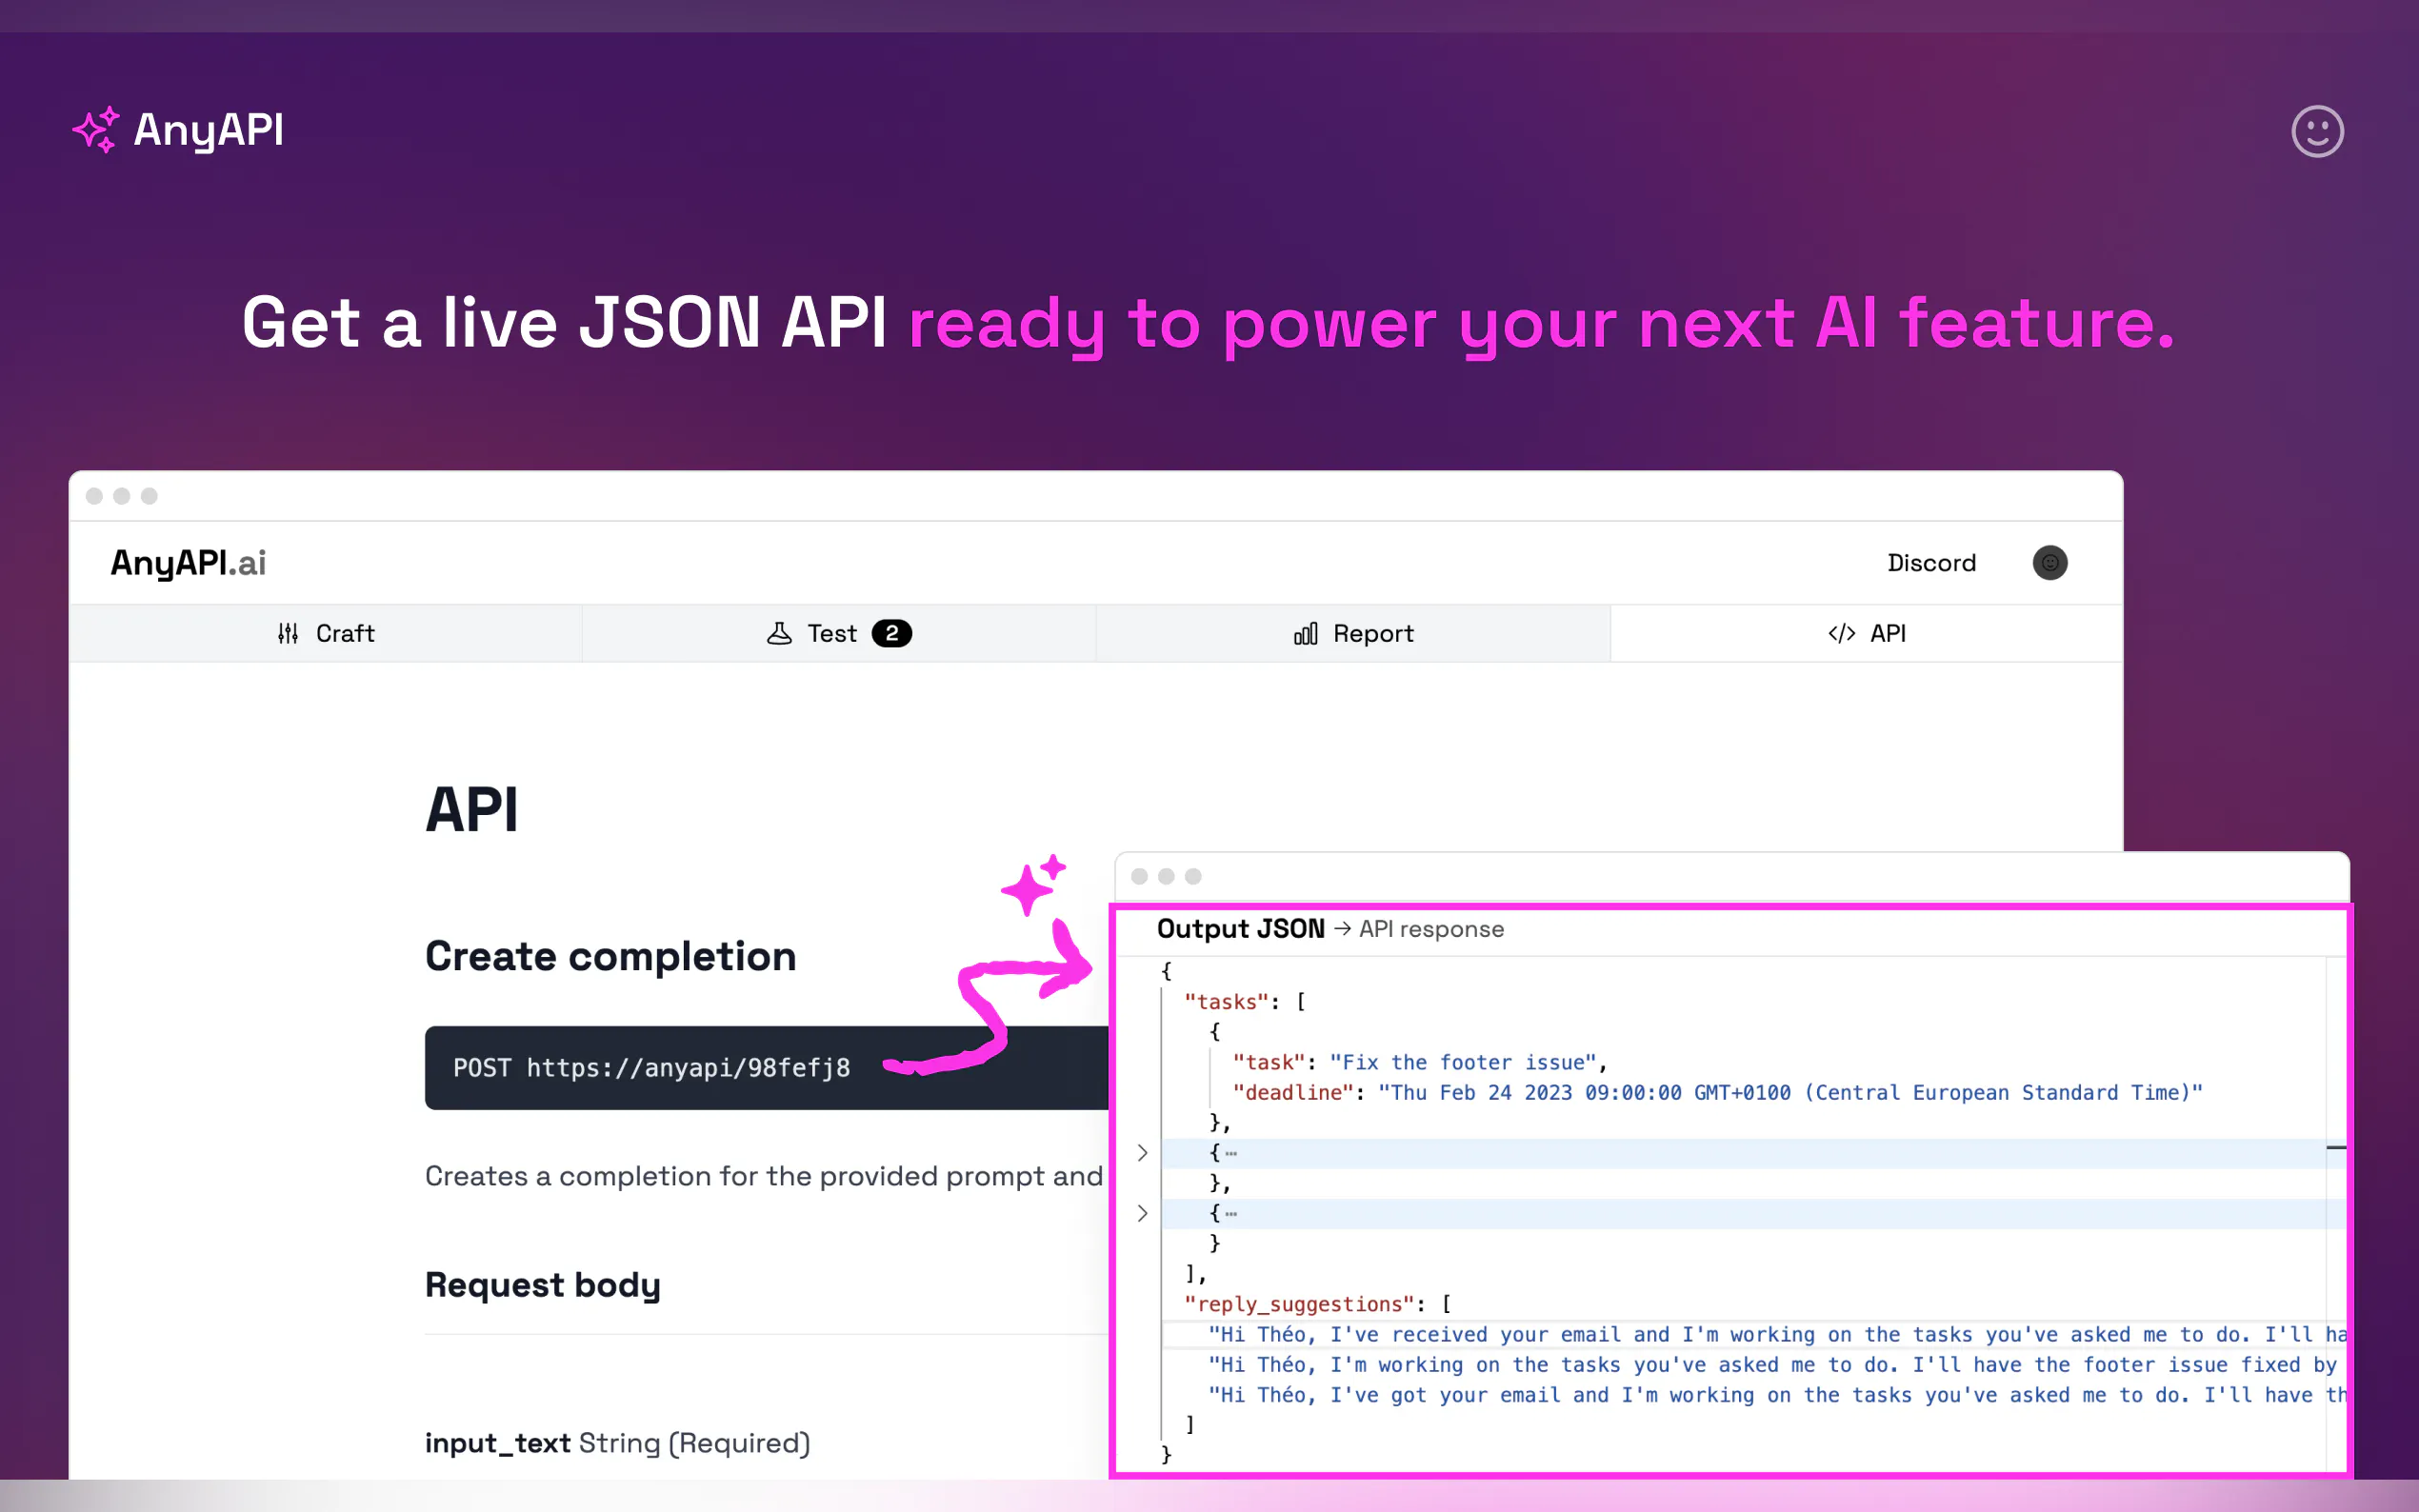Click the Test flask icon
The height and width of the screenshot is (1512, 2419).
779,633
